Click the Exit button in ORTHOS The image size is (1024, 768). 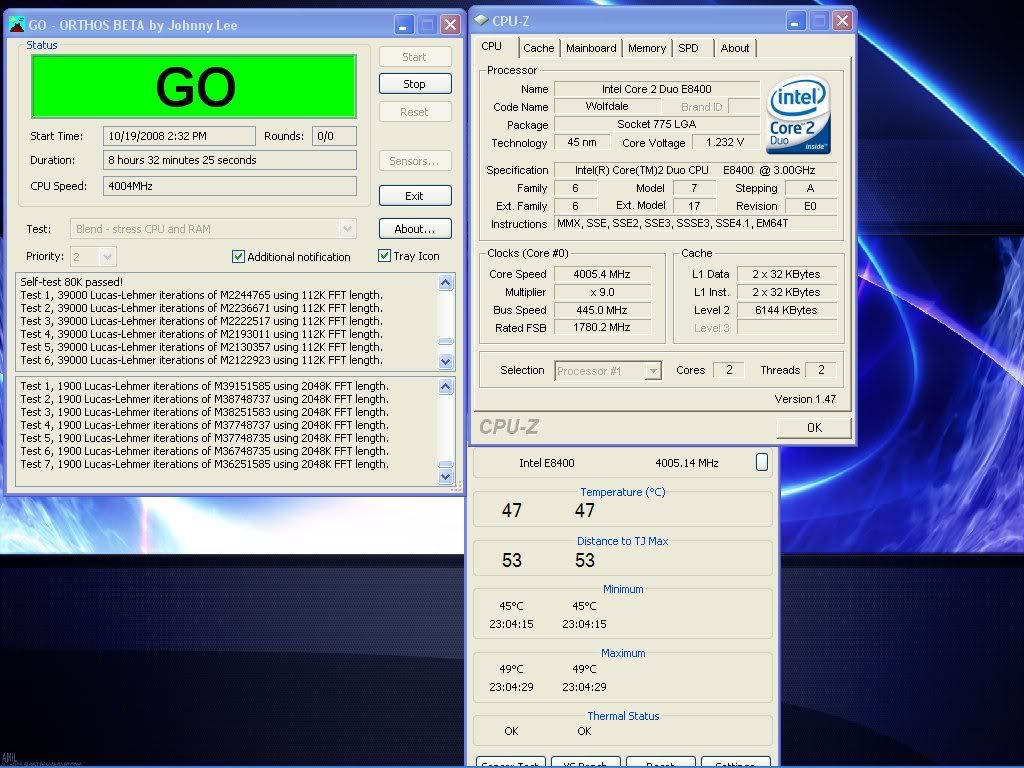click(x=415, y=196)
